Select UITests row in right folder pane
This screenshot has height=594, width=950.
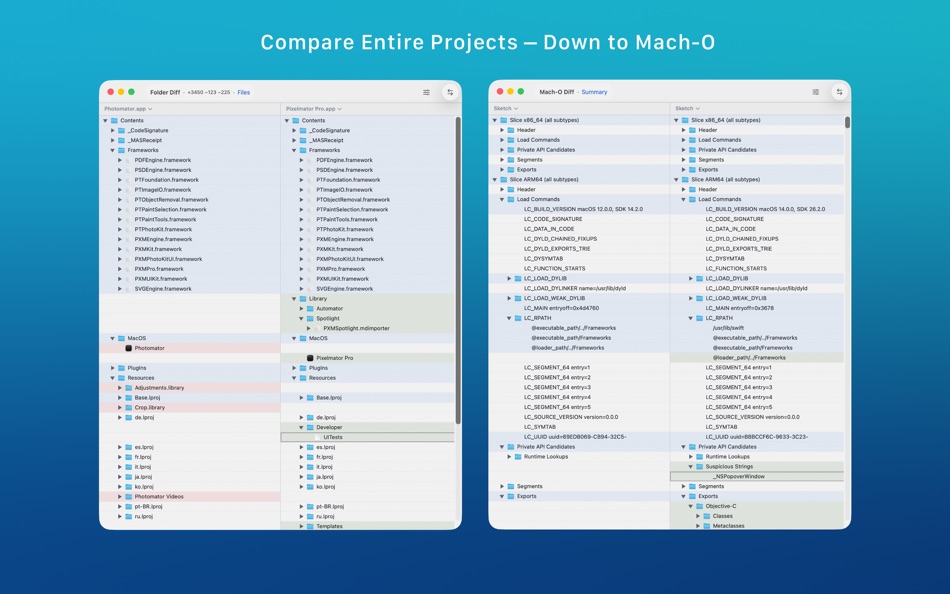tap(367, 437)
